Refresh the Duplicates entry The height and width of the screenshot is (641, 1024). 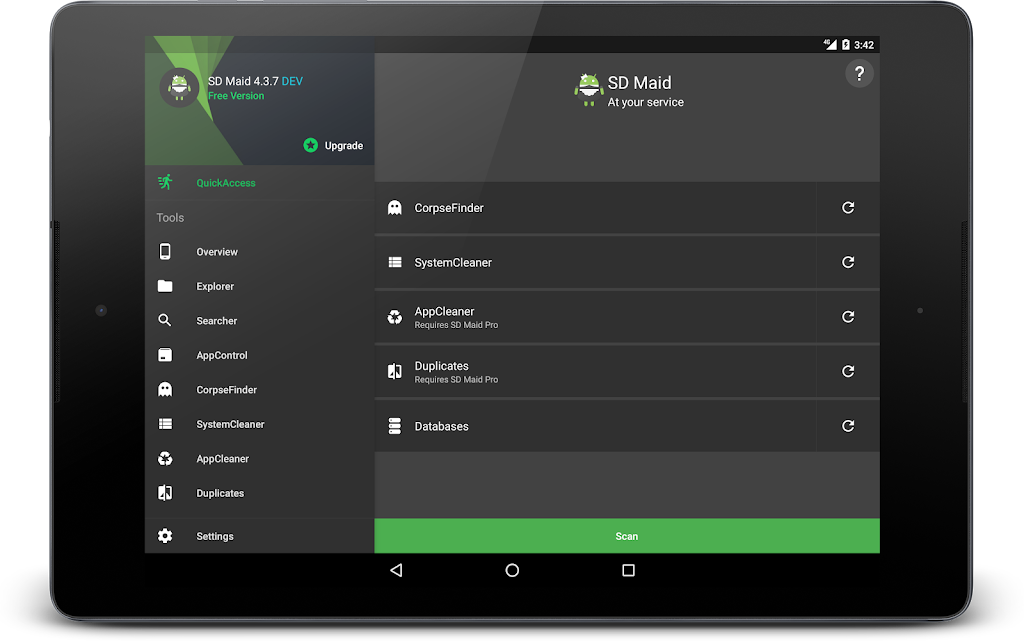click(848, 371)
